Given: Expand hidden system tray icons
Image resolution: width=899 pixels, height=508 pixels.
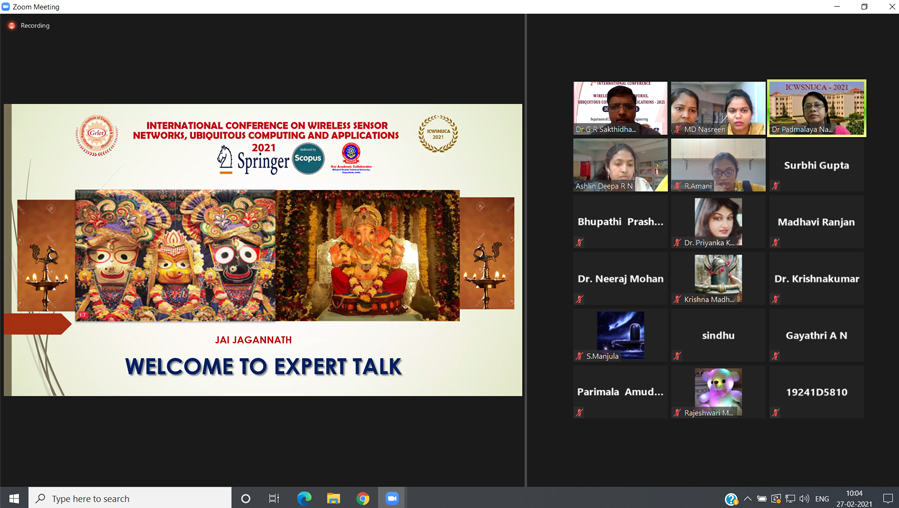Looking at the screenshot, I should click(x=747, y=498).
